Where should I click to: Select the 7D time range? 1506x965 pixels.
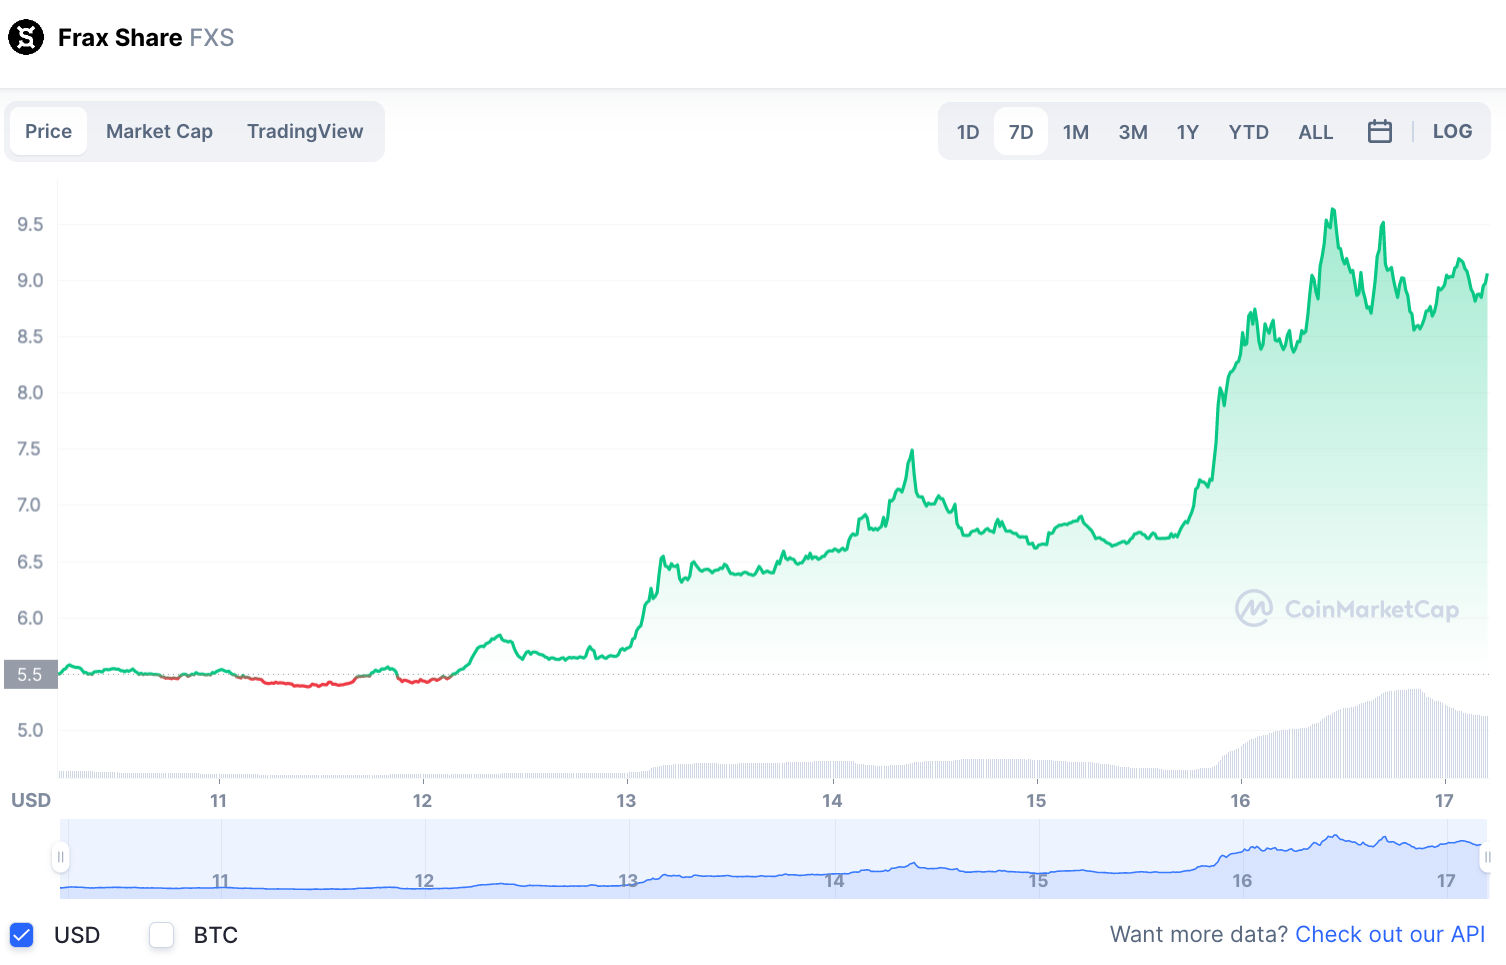point(1021,132)
